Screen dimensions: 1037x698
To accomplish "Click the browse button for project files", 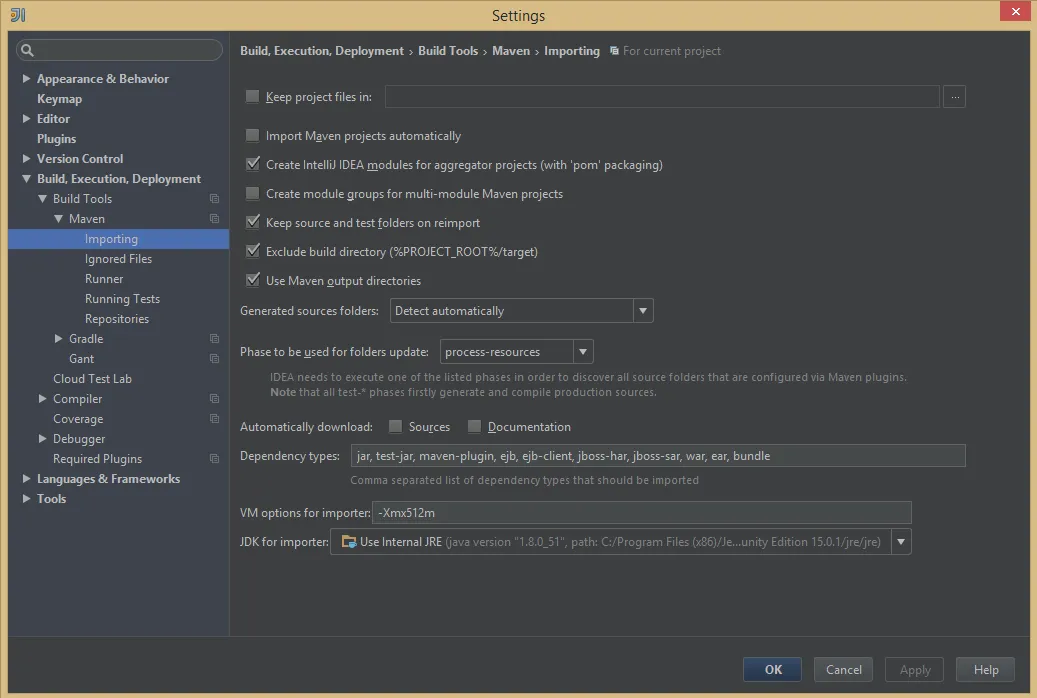I will [955, 97].
